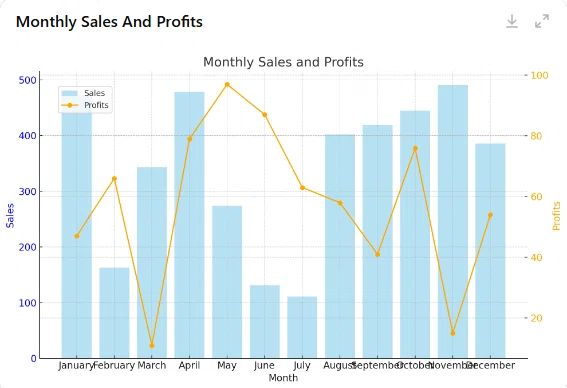The image size is (567, 388).
Task: Click the 100 tick on Profits axis
Action: [539, 75]
